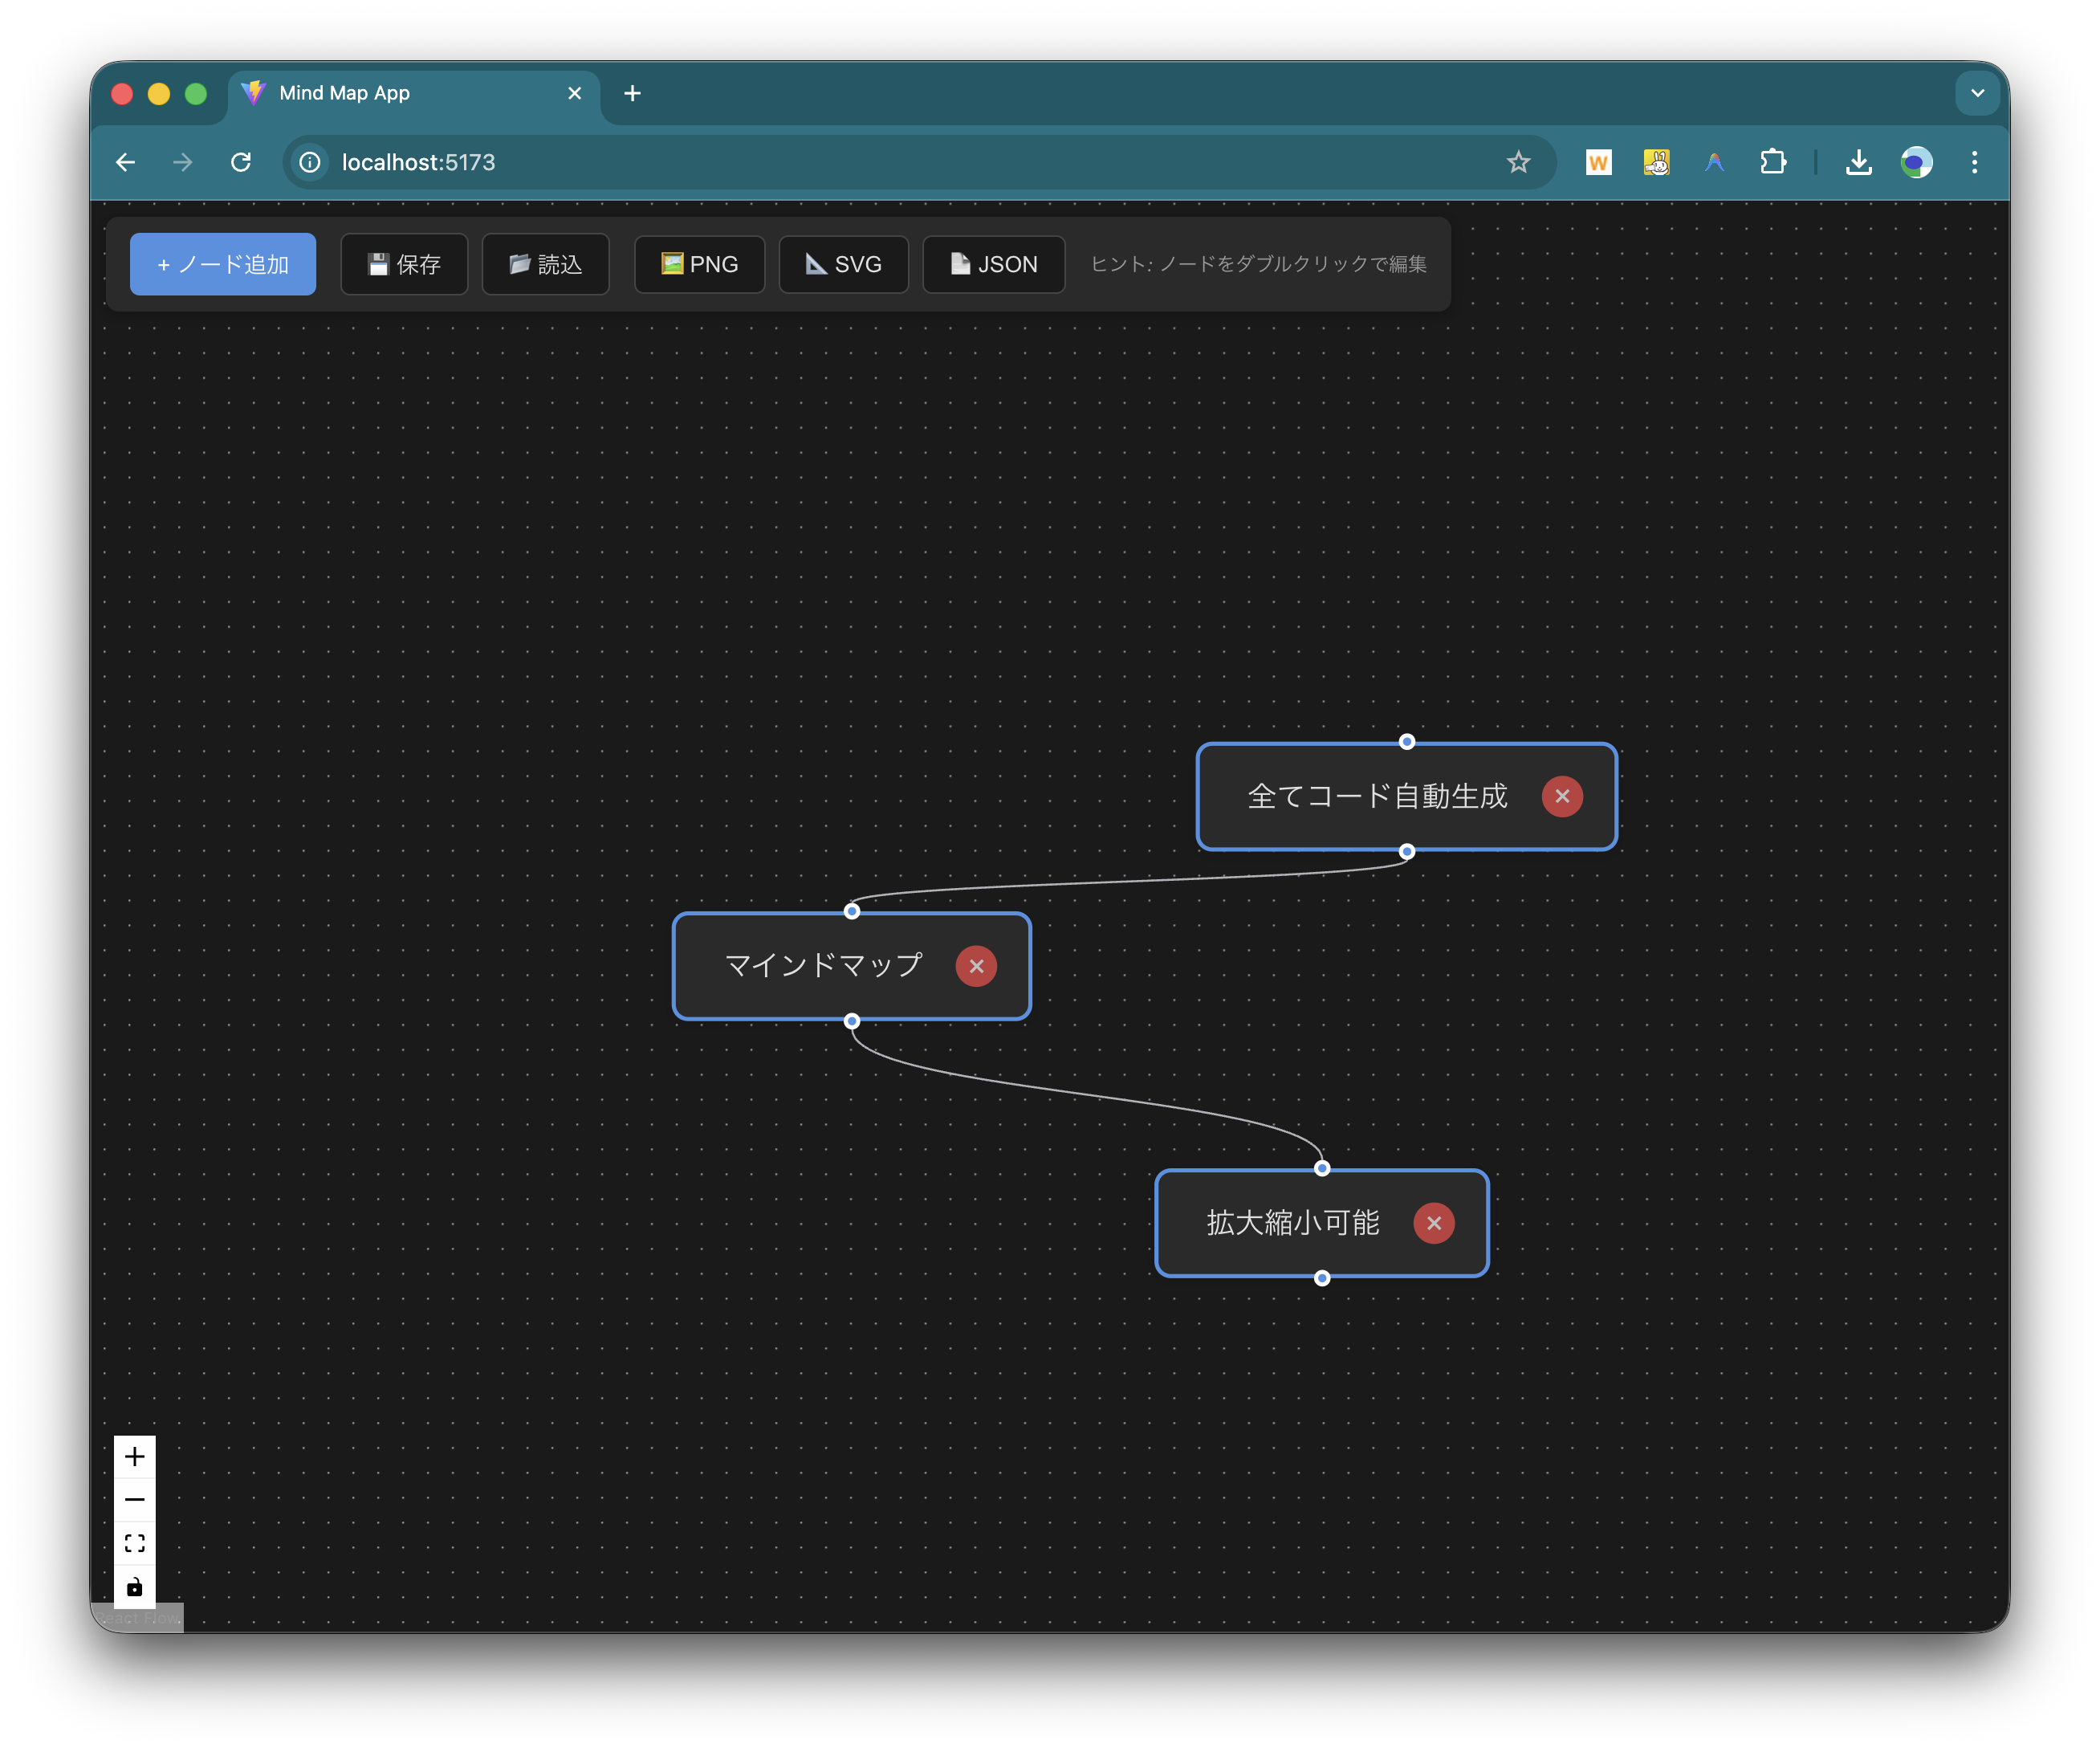Delete the 拡大縮小可能 node using X

[x=1433, y=1223]
